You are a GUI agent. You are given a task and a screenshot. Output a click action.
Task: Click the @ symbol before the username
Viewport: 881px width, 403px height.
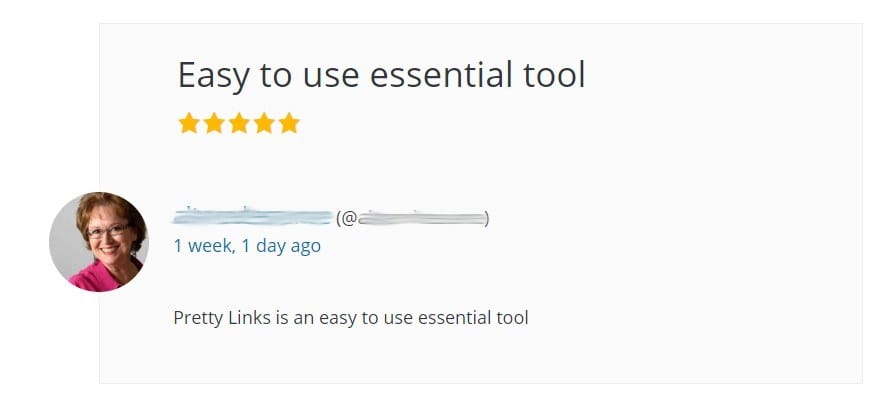coord(349,218)
